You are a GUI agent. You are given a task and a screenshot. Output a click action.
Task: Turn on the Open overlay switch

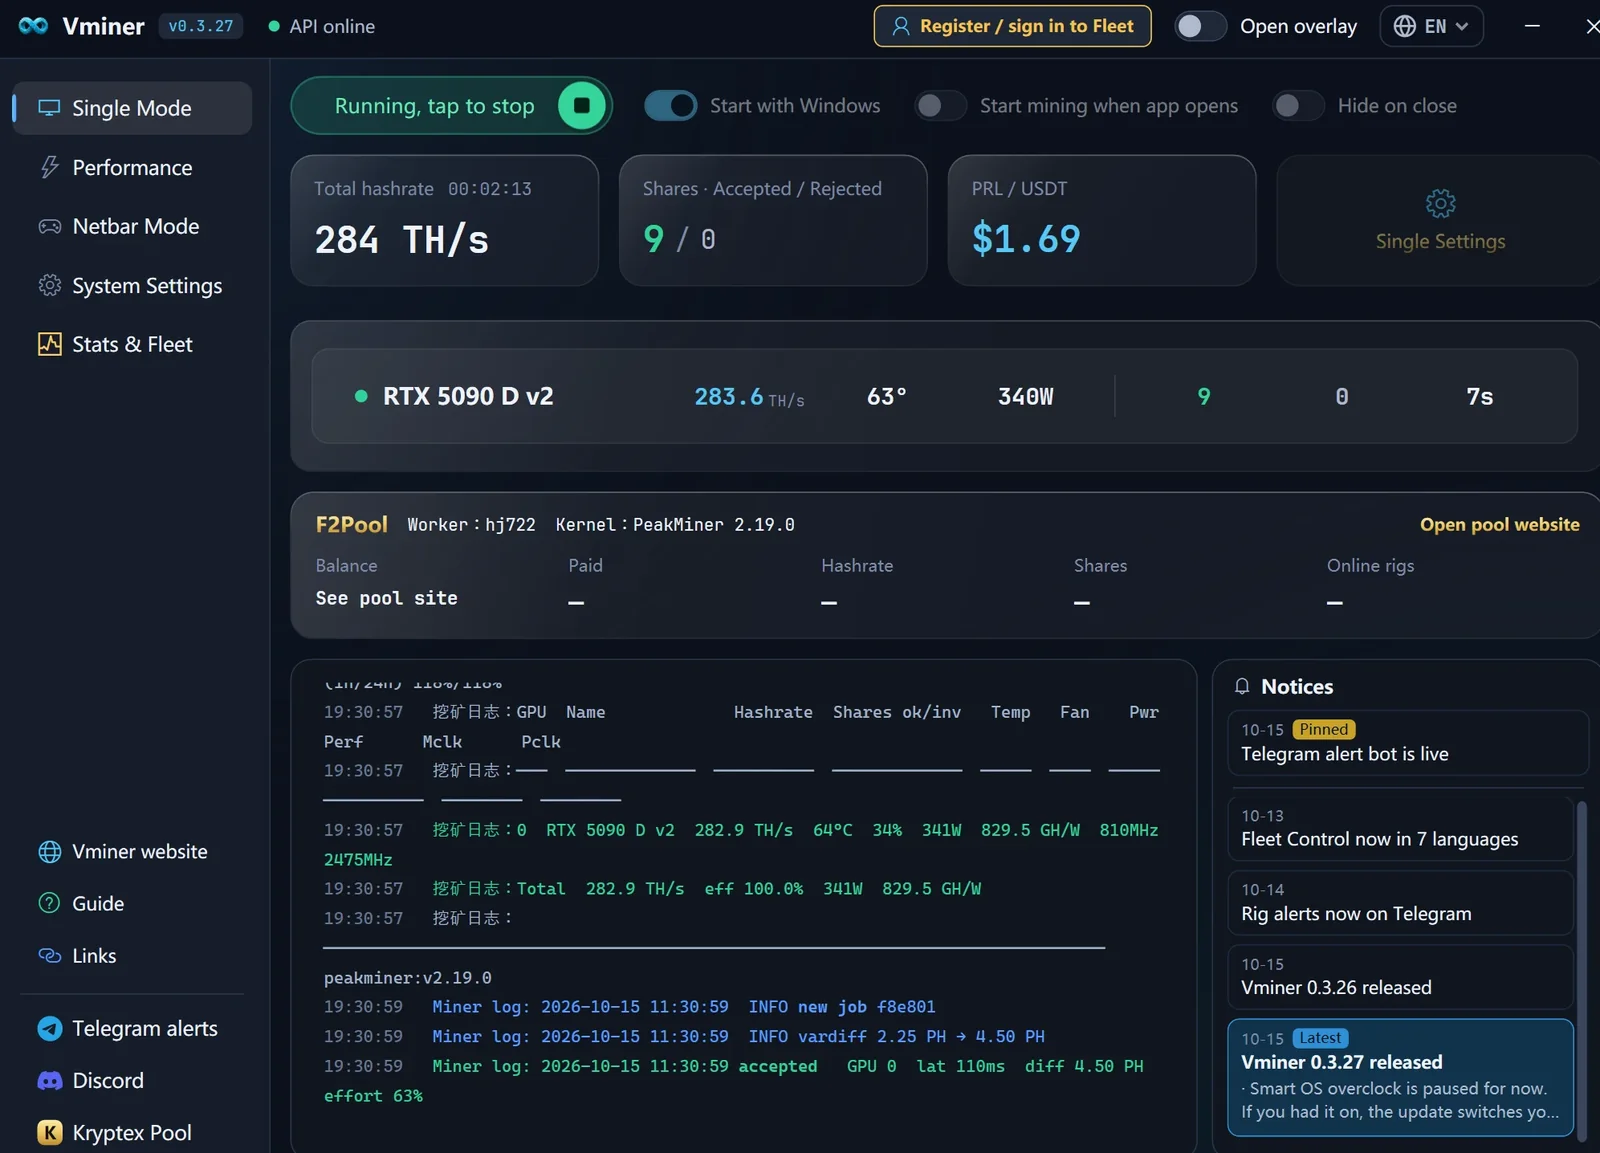click(x=1200, y=26)
